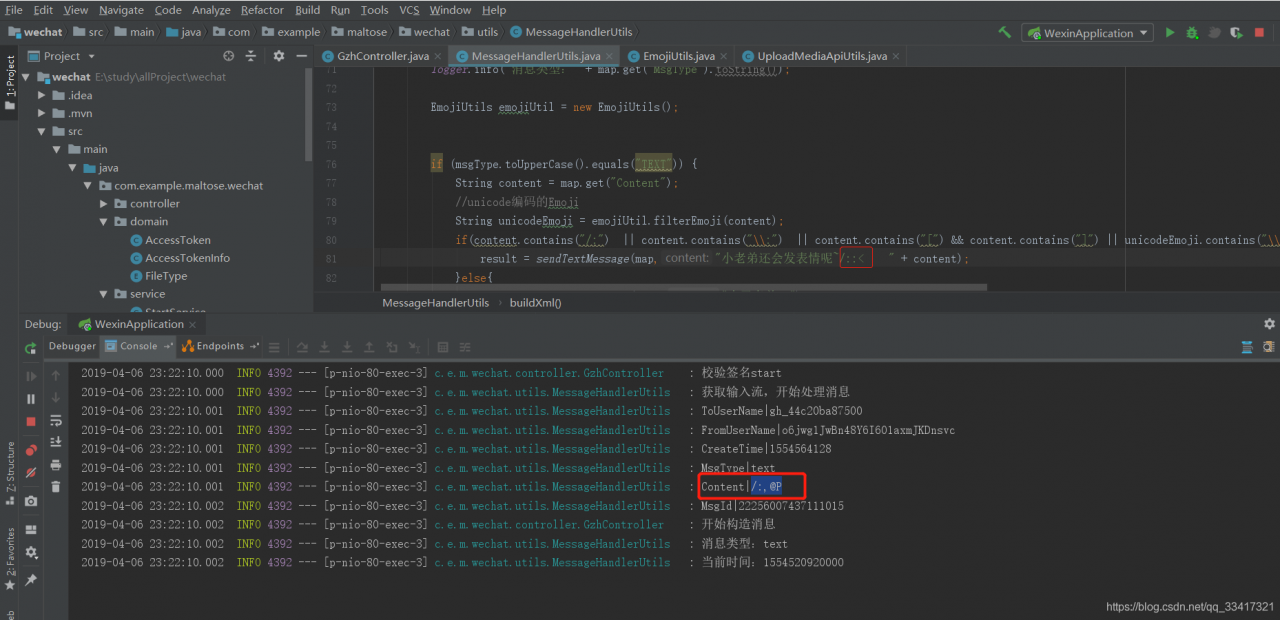View breakpoints with the double red circle icon
1280x620 pixels.
31,450
